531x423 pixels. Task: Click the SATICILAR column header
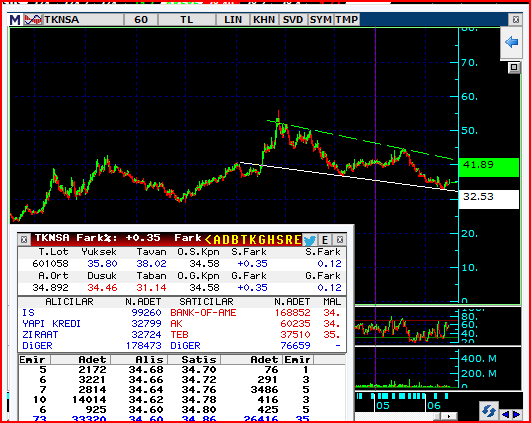click(206, 301)
